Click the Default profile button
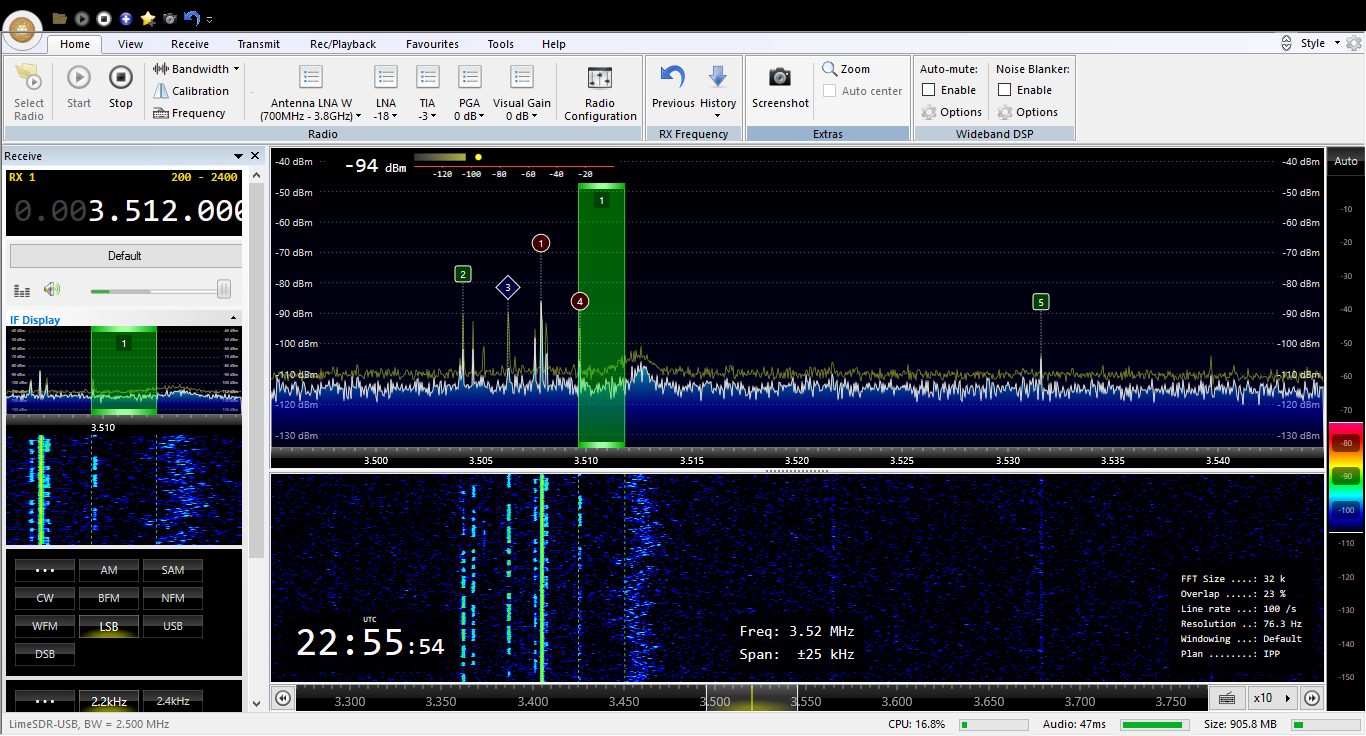The height and width of the screenshot is (736, 1366). point(125,256)
